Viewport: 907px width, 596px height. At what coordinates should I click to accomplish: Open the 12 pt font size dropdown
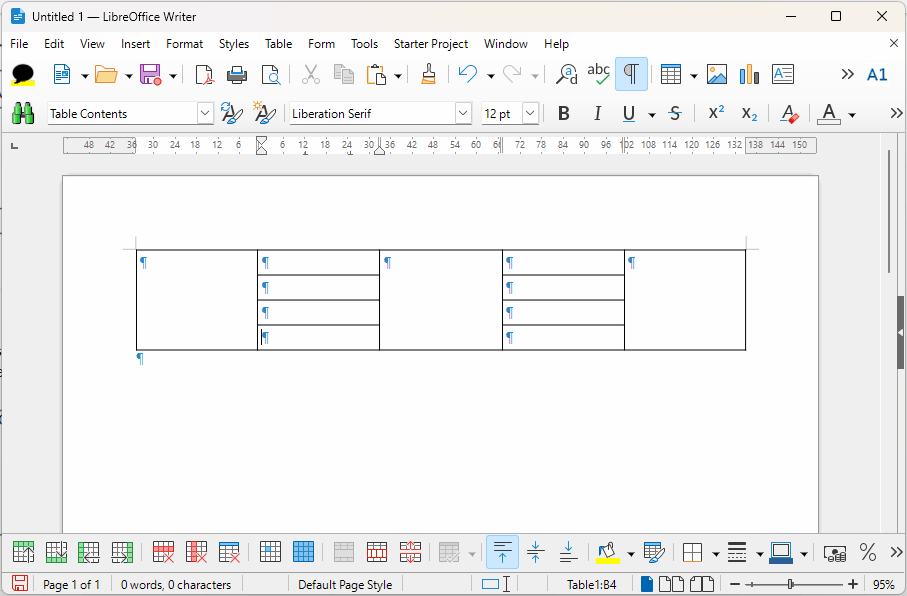(x=530, y=114)
